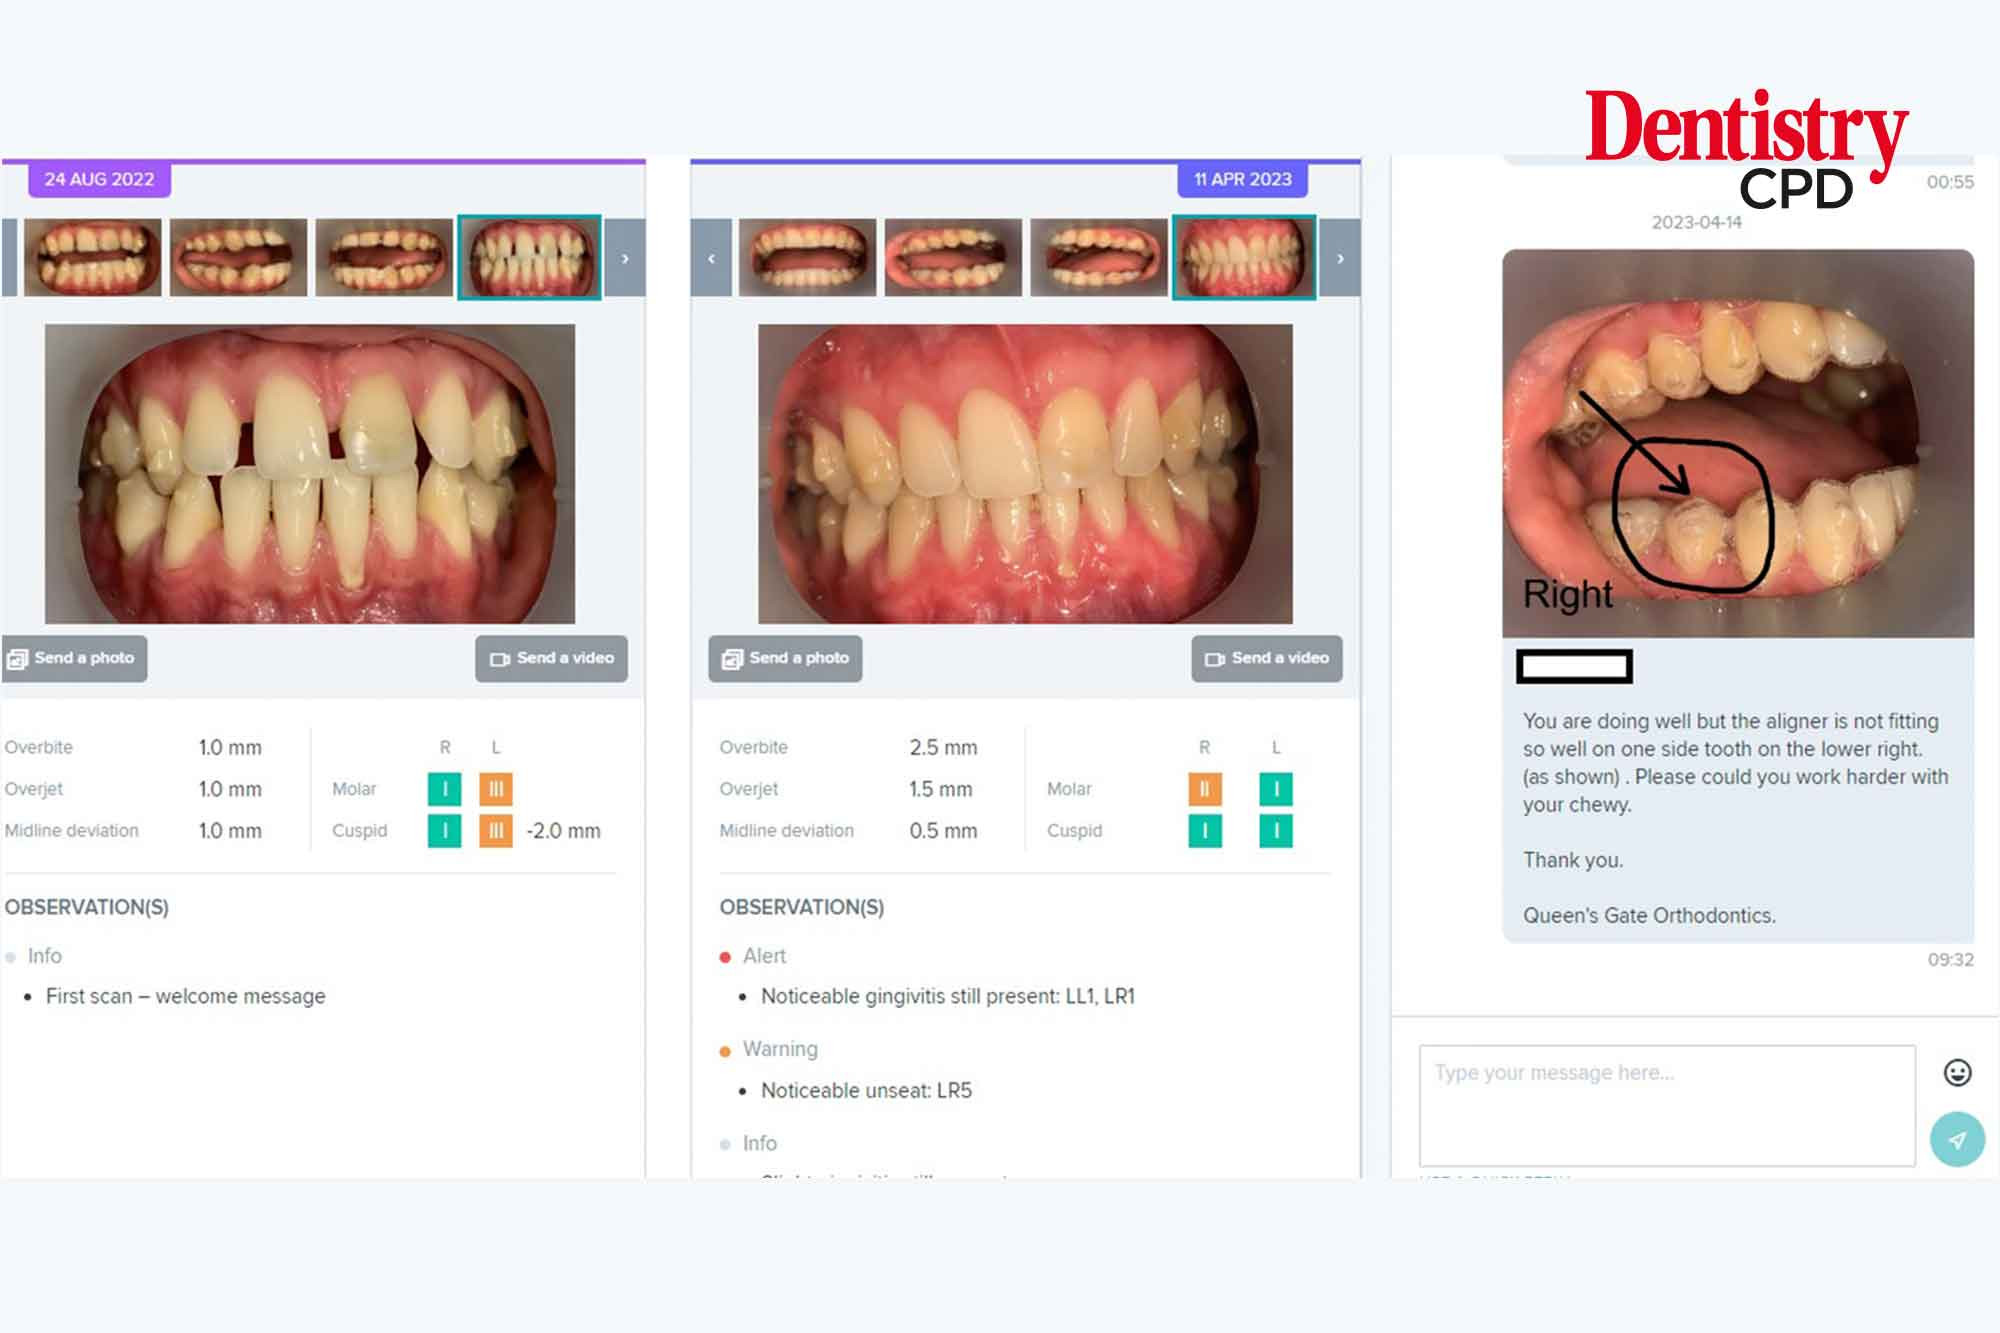Open annotated Right side photo in chat

pyautogui.click(x=1737, y=443)
